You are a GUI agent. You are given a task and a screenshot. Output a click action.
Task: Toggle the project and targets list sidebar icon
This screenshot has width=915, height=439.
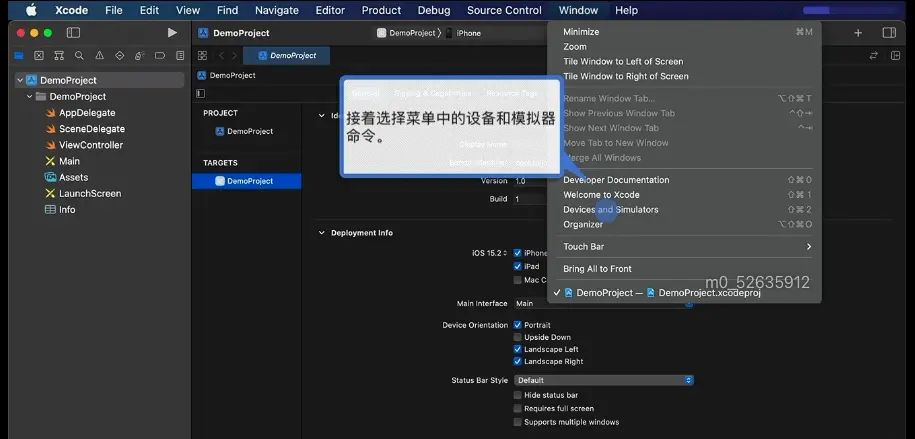[201, 93]
